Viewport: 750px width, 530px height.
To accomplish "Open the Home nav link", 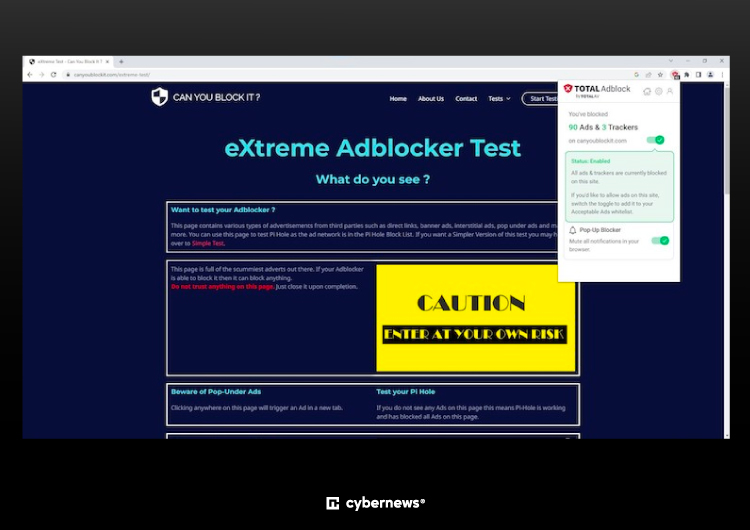I will pos(398,99).
